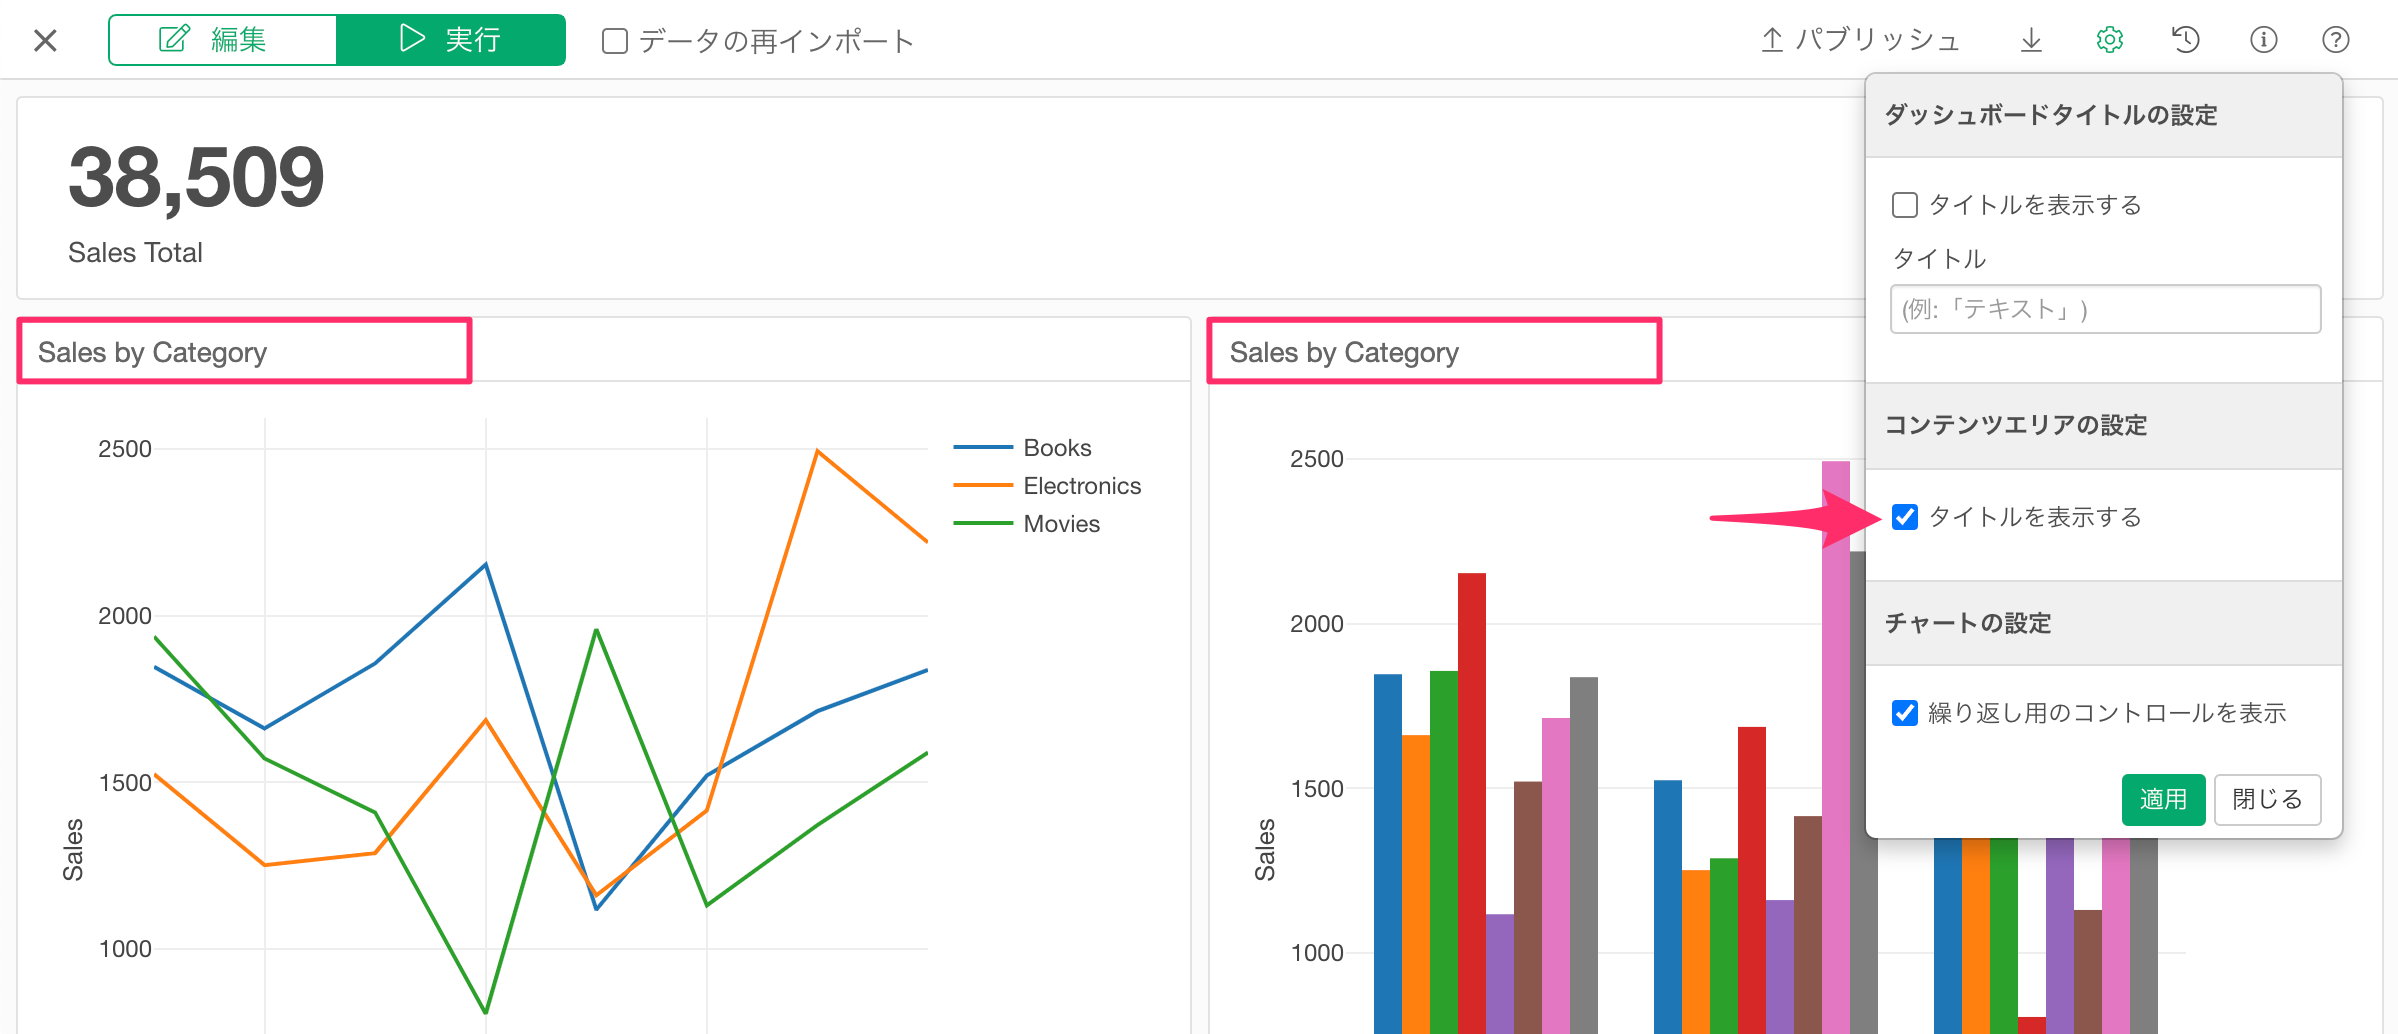Open the help question mark icon

click(x=2335, y=40)
